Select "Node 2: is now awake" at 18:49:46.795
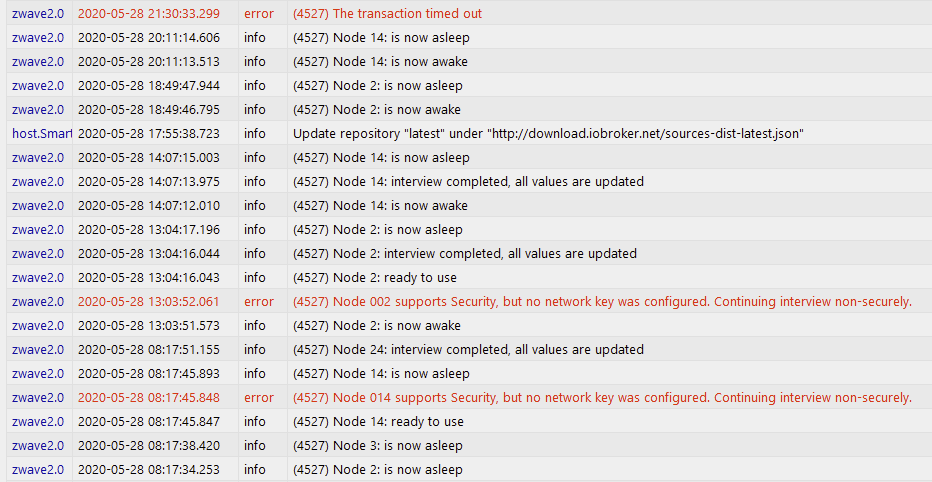Image resolution: width=932 pixels, height=482 pixels. pos(376,109)
